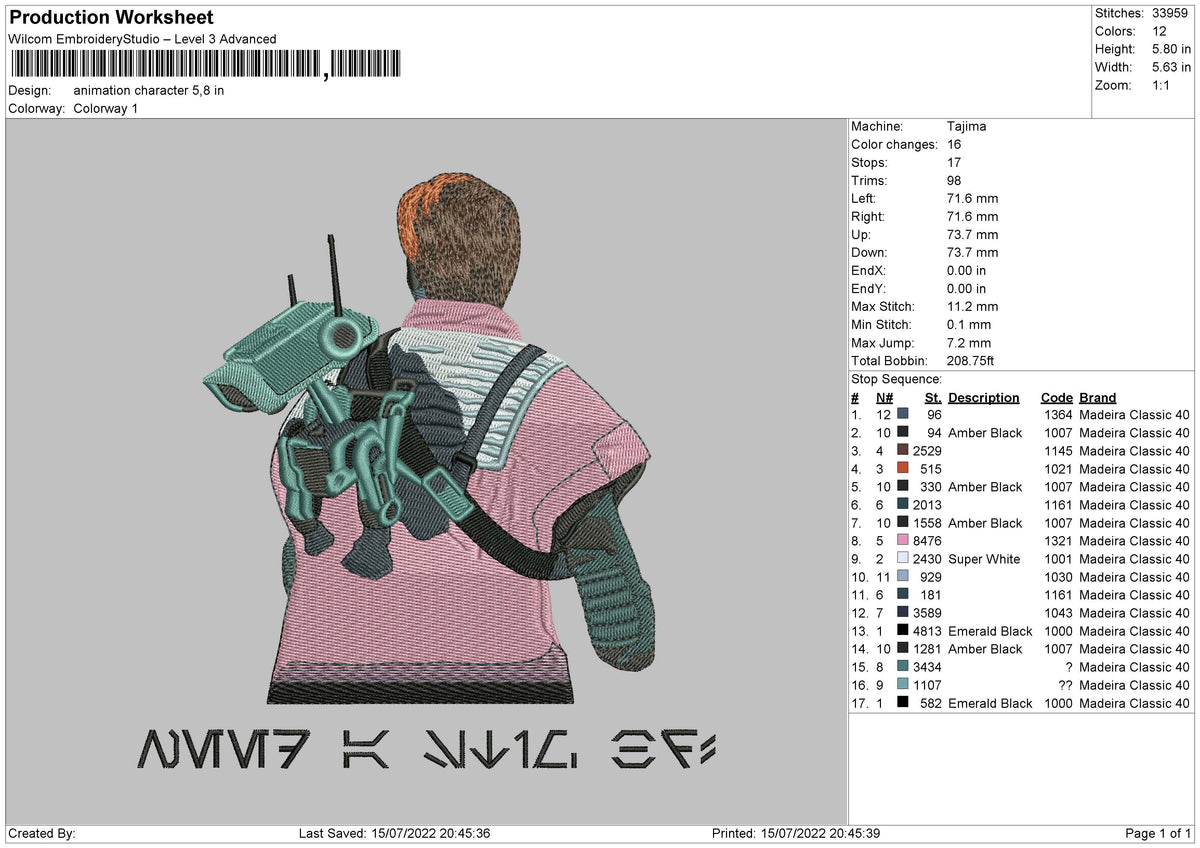
Task: Click the "Code" column header
Action: click(1056, 397)
